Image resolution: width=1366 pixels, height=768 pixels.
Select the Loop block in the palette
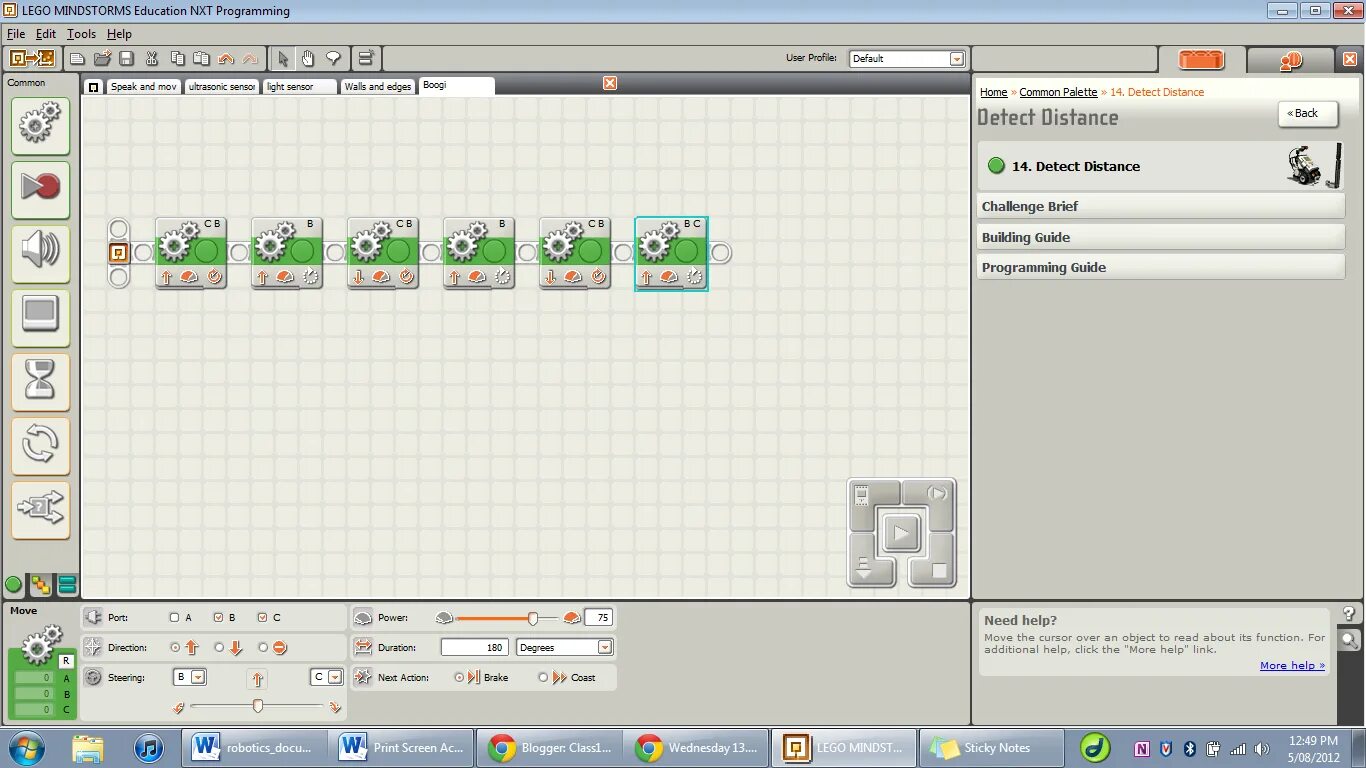point(40,446)
